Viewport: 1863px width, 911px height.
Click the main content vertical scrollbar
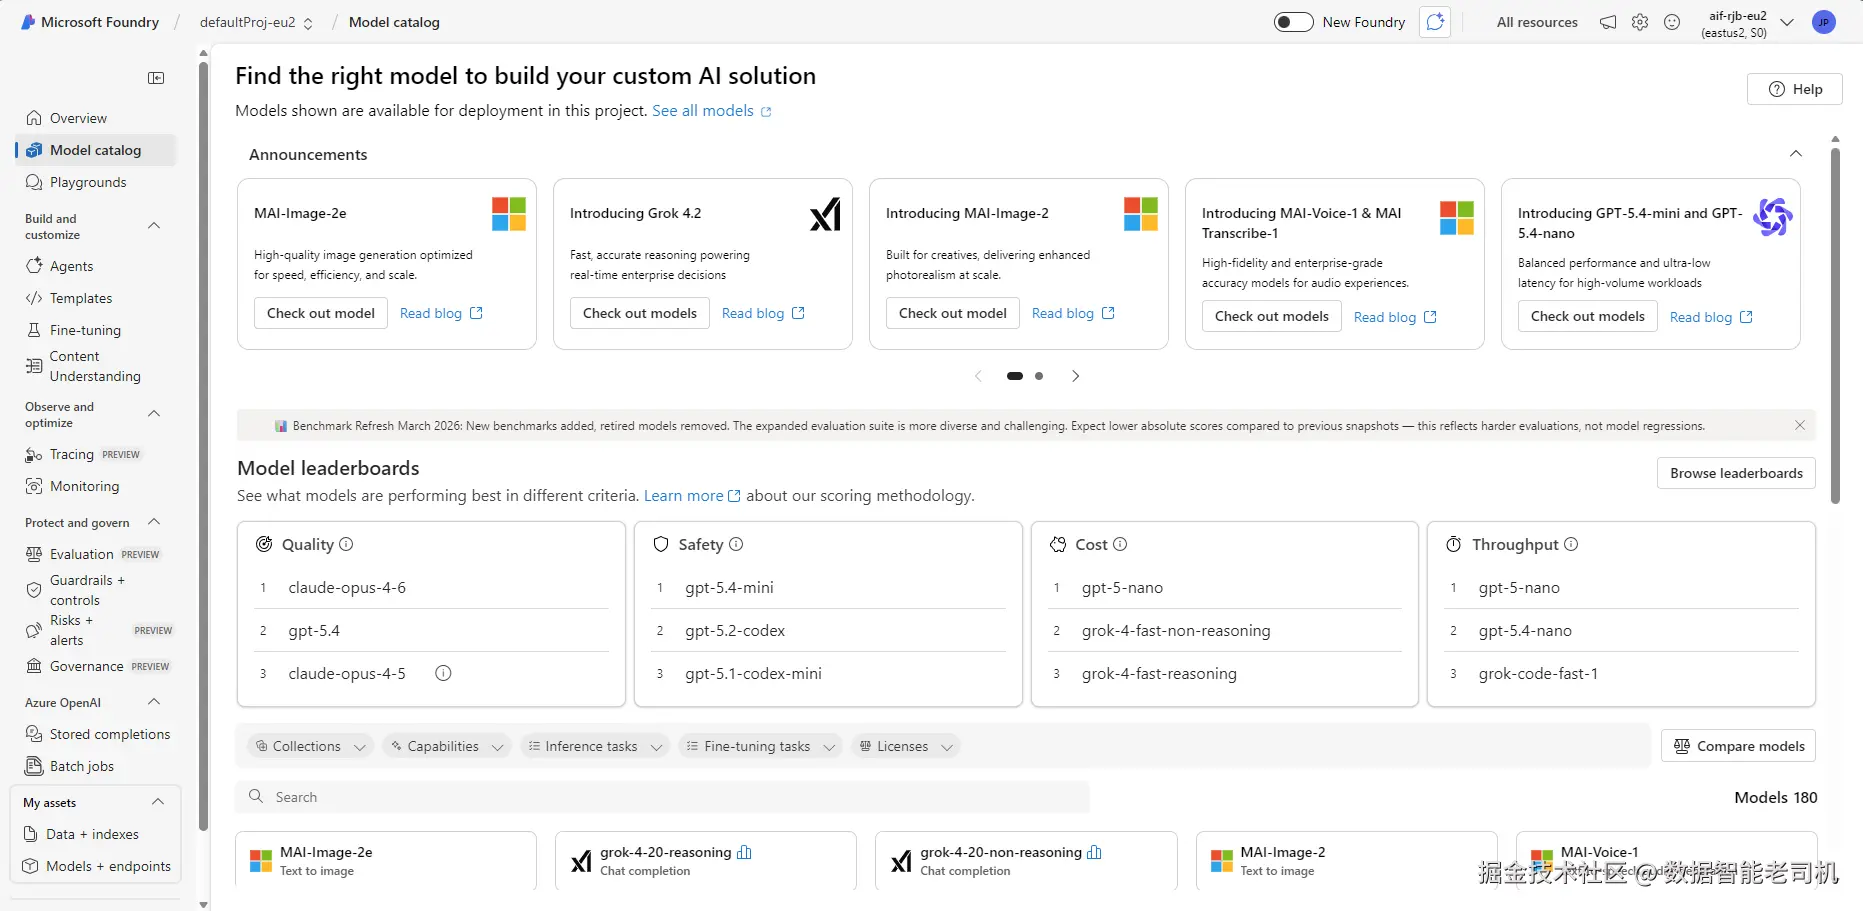[x=1835, y=326]
